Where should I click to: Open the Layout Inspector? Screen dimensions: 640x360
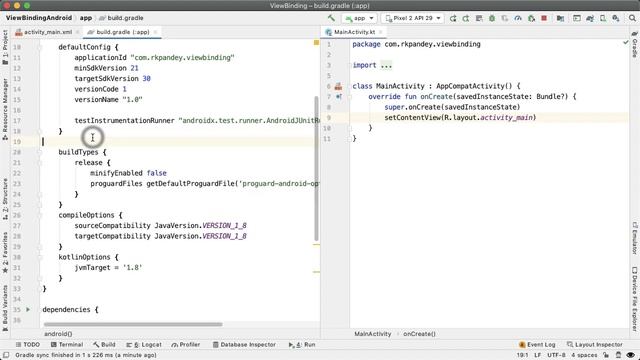[595, 344]
